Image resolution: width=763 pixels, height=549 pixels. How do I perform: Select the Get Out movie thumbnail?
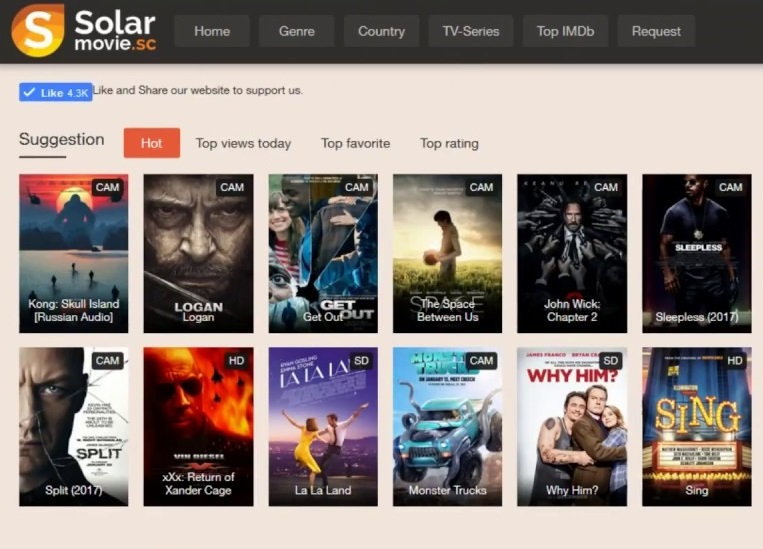pos(323,254)
